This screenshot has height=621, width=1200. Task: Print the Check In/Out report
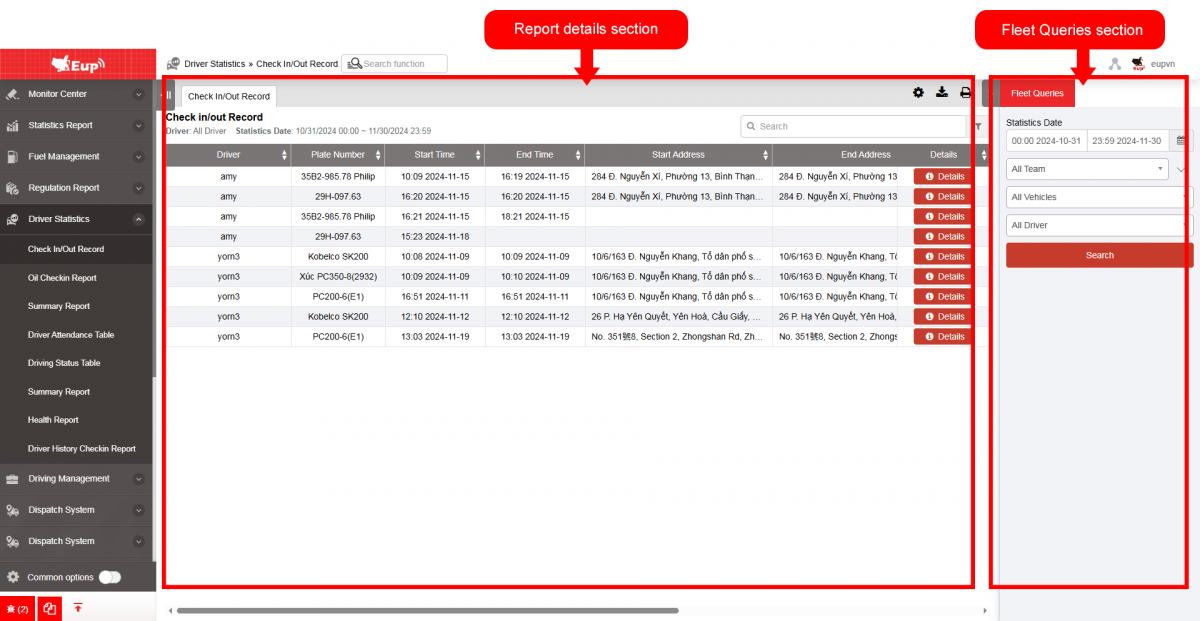[965, 93]
